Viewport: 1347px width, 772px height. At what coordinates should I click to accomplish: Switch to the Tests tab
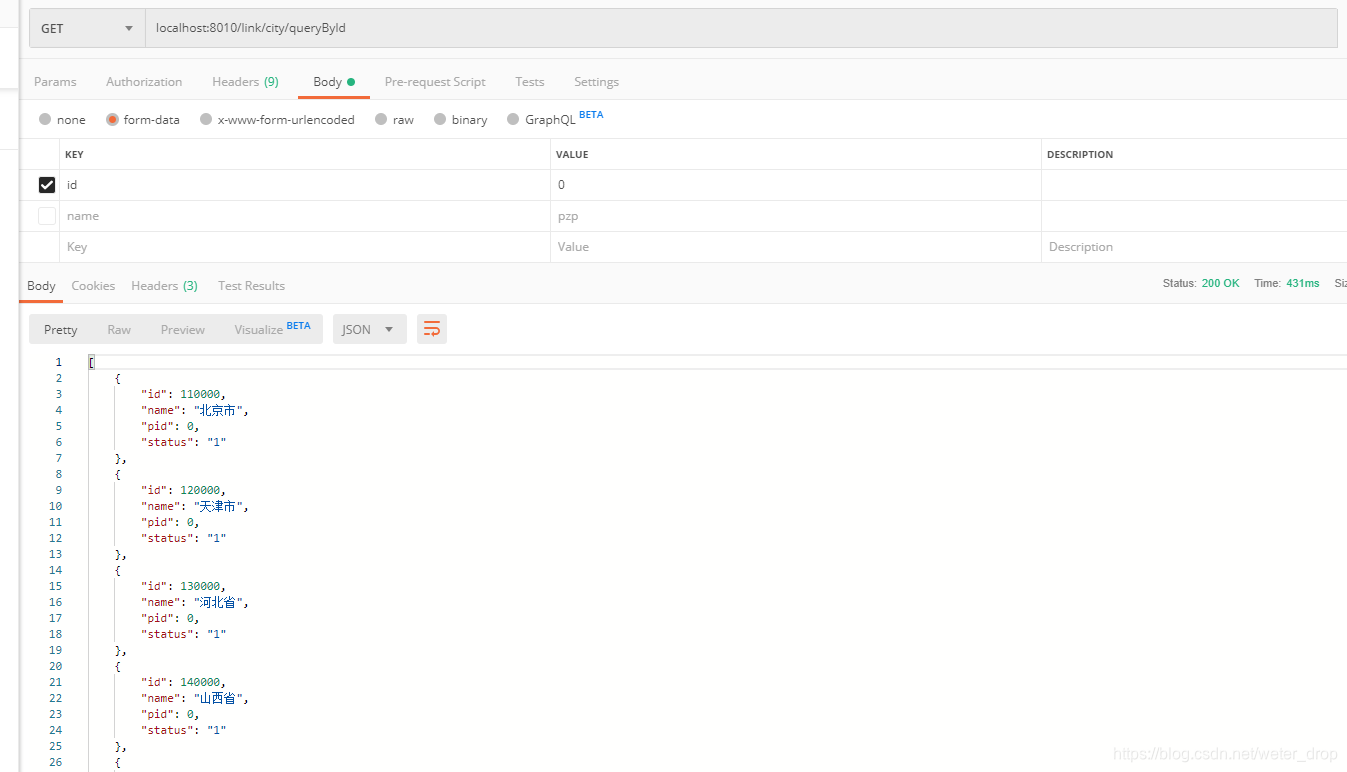pyautogui.click(x=530, y=82)
